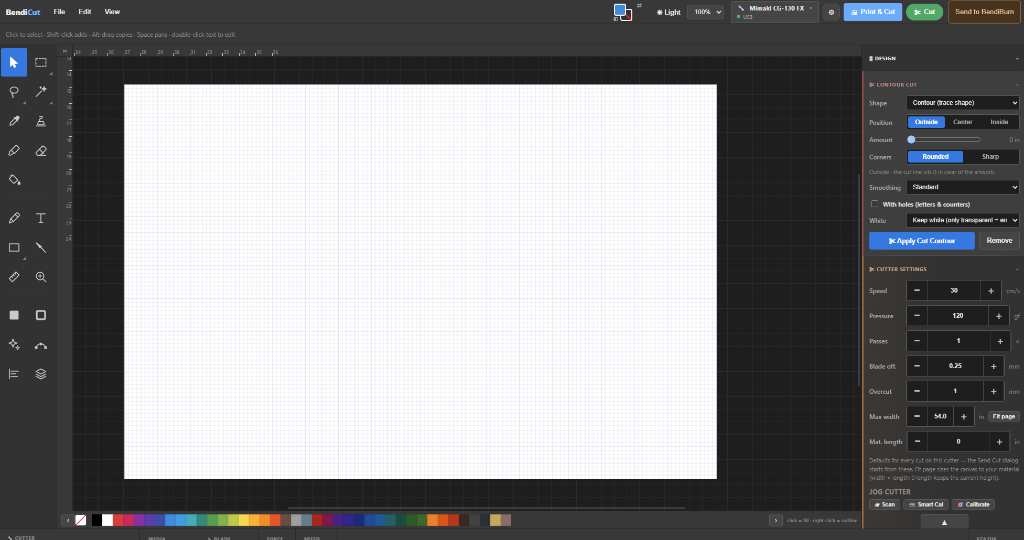Click the Smart Cal button
The width and height of the screenshot is (1024, 540).
[x=925, y=505]
